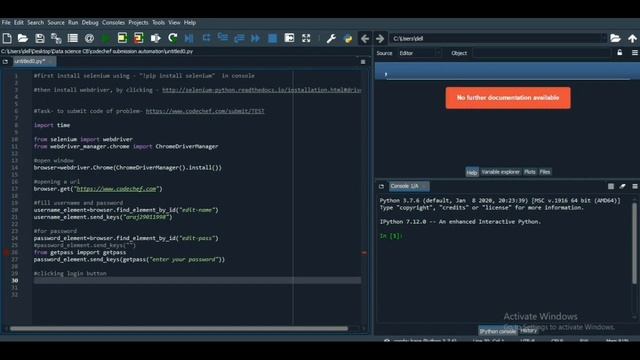Switch to the Variable explorer tab
This screenshot has height=360, width=640.
pyautogui.click(x=500, y=172)
